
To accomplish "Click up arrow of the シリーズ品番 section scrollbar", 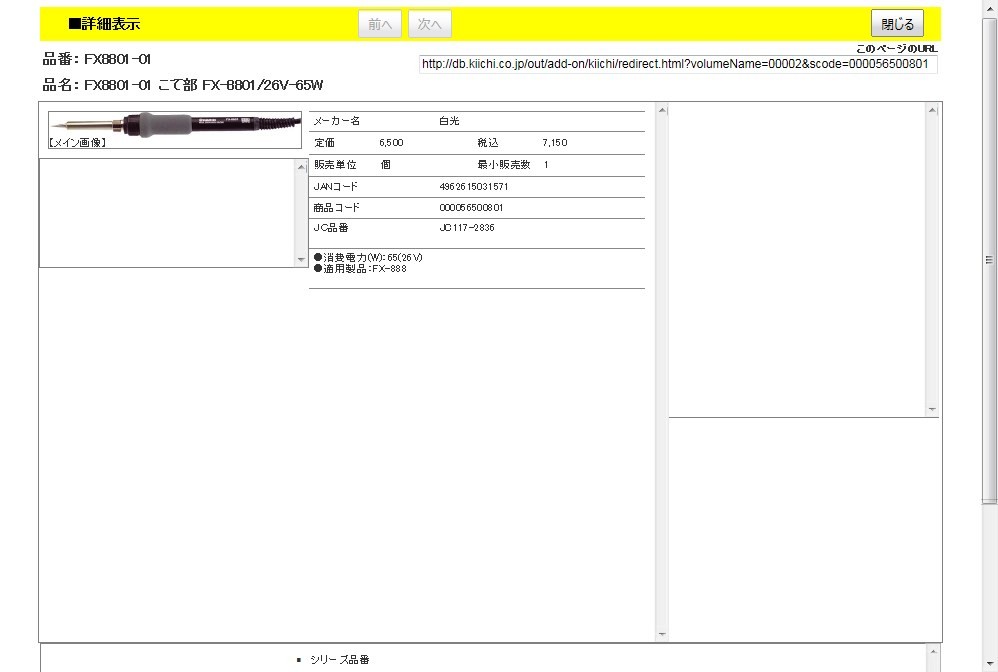I will pos(932,651).
